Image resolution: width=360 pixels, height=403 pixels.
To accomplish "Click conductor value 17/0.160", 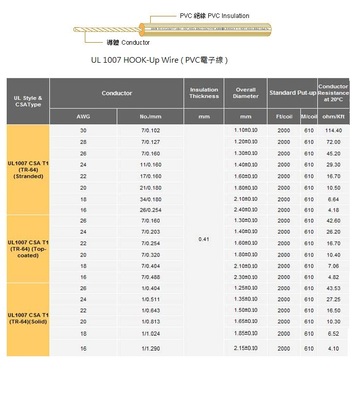I will tap(151, 176).
